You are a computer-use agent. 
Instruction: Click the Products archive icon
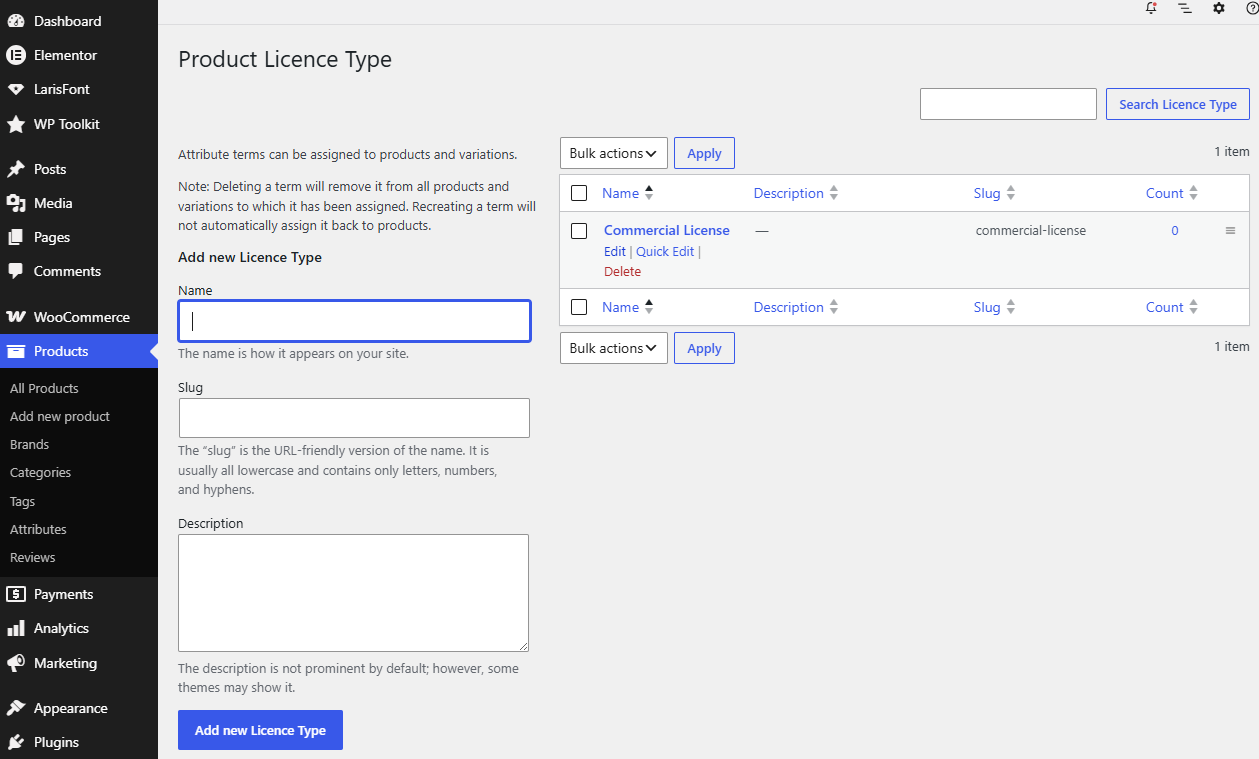[16, 351]
